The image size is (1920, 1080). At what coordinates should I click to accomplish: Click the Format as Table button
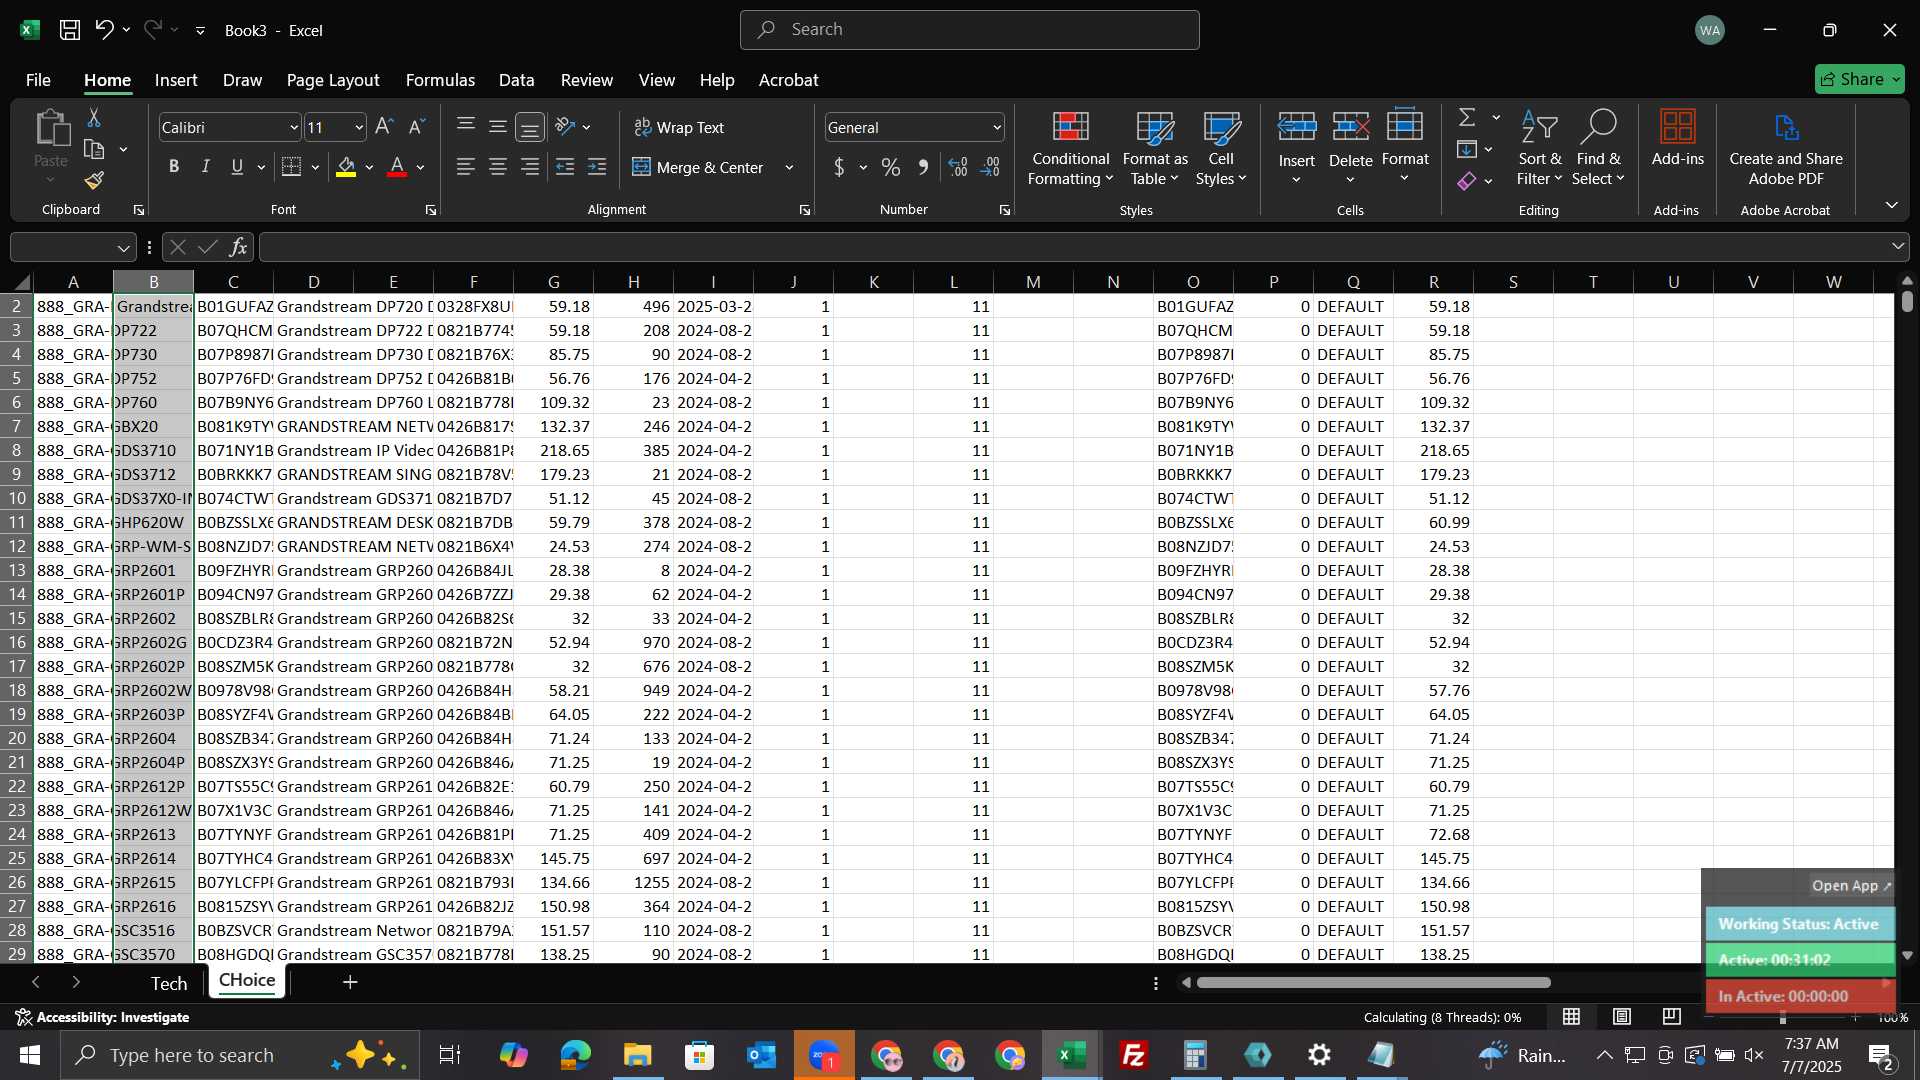click(x=1155, y=148)
